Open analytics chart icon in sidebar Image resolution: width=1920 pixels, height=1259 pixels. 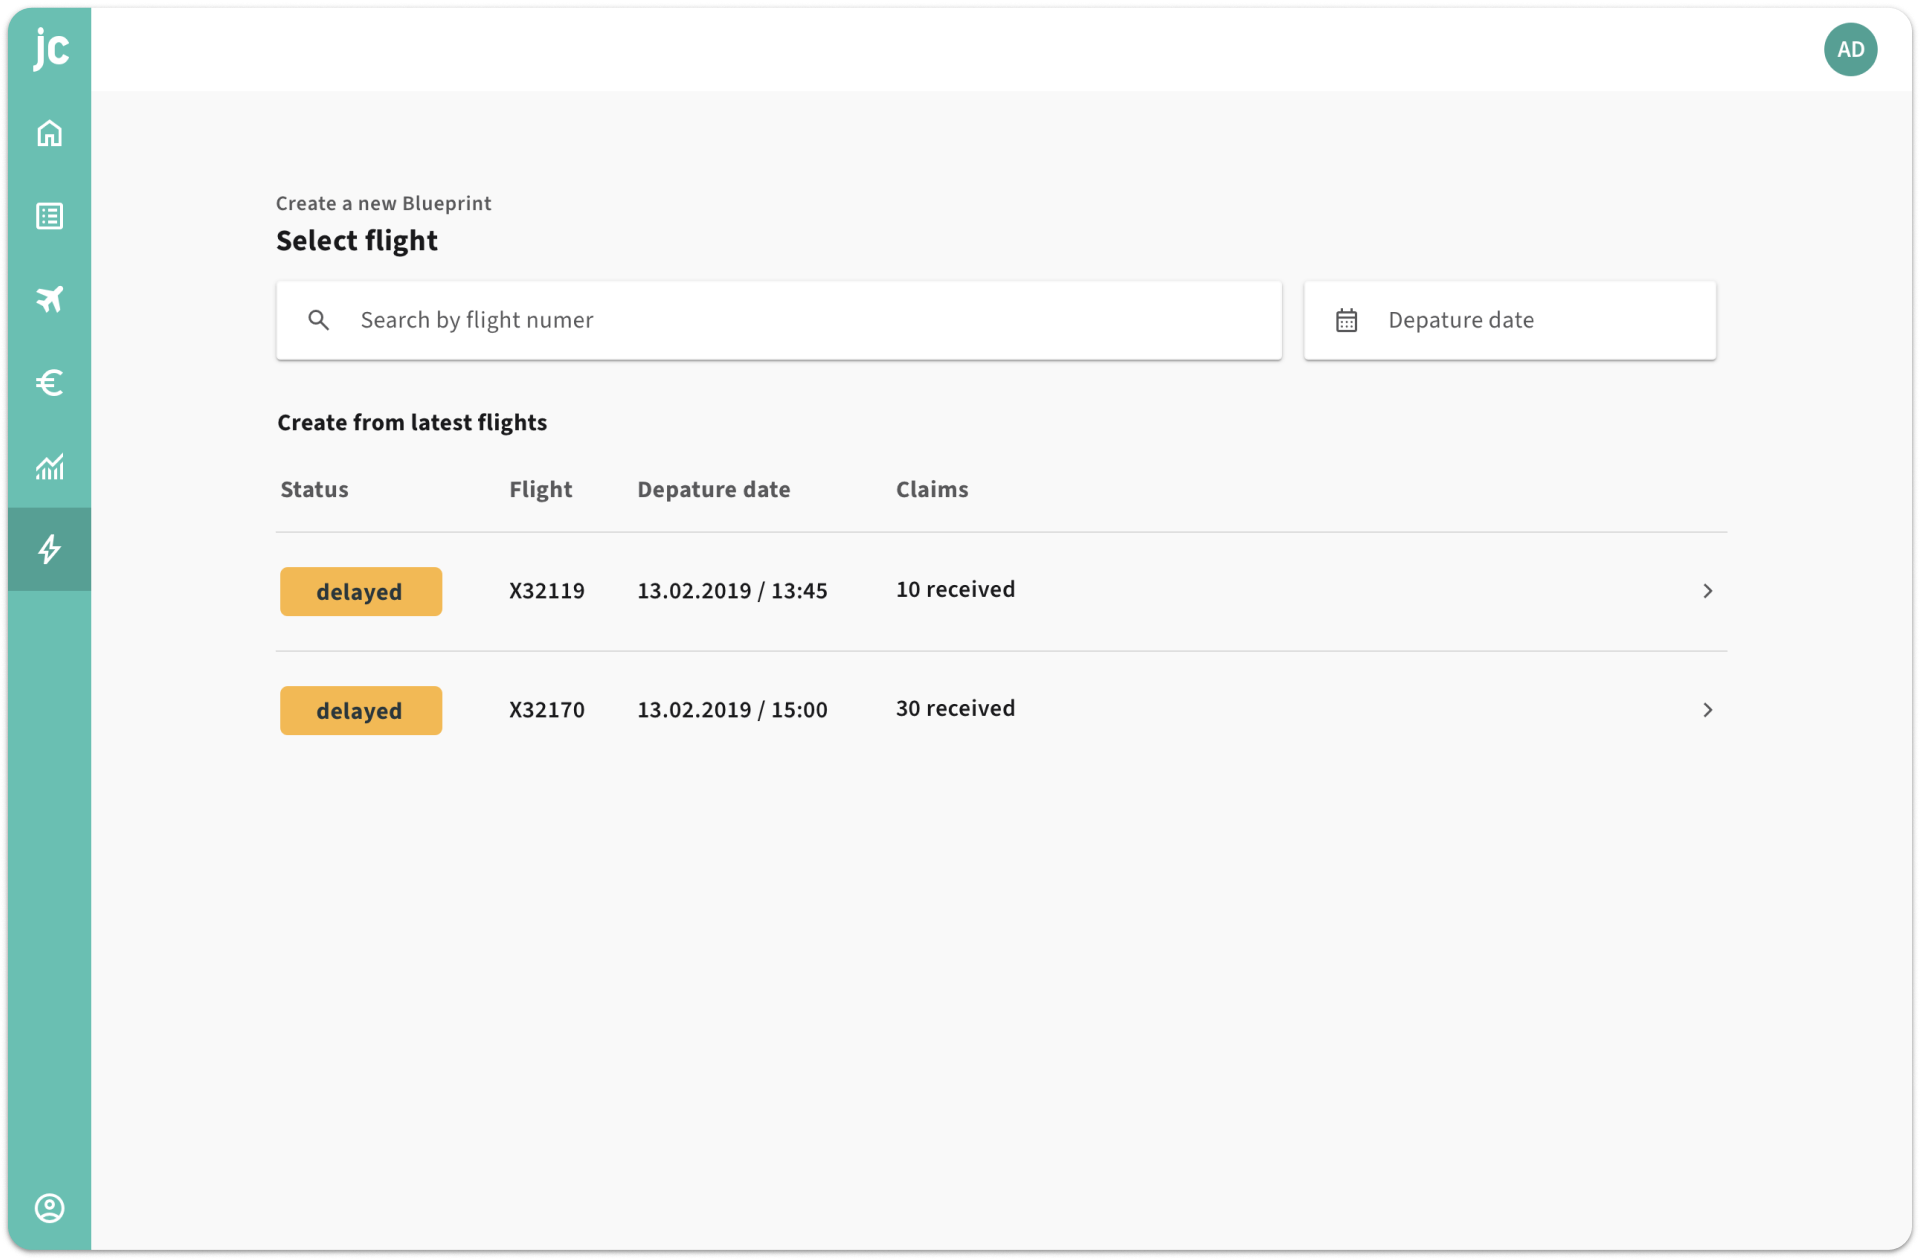click(49, 466)
